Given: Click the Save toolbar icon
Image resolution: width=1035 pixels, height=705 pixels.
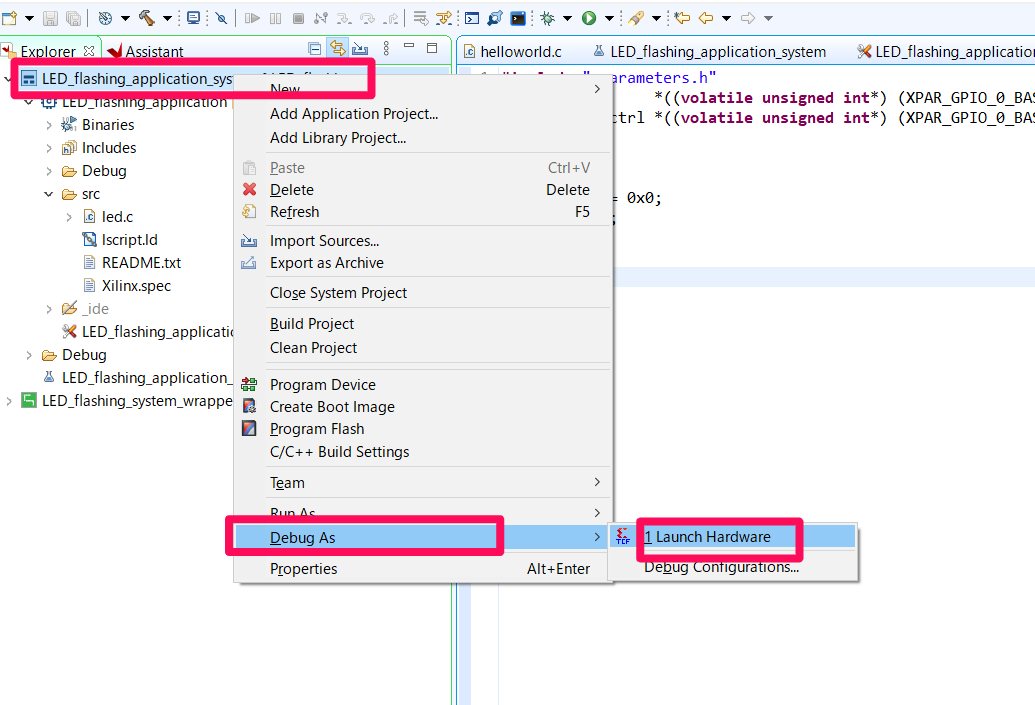Looking at the screenshot, I should pos(50,18).
